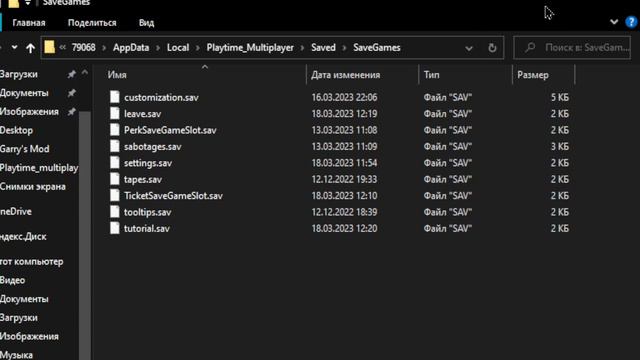This screenshot has width=640, height=360.
Task: Click pin icon beside pinned Изображения
Action: pyautogui.click(x=71, y=112)
